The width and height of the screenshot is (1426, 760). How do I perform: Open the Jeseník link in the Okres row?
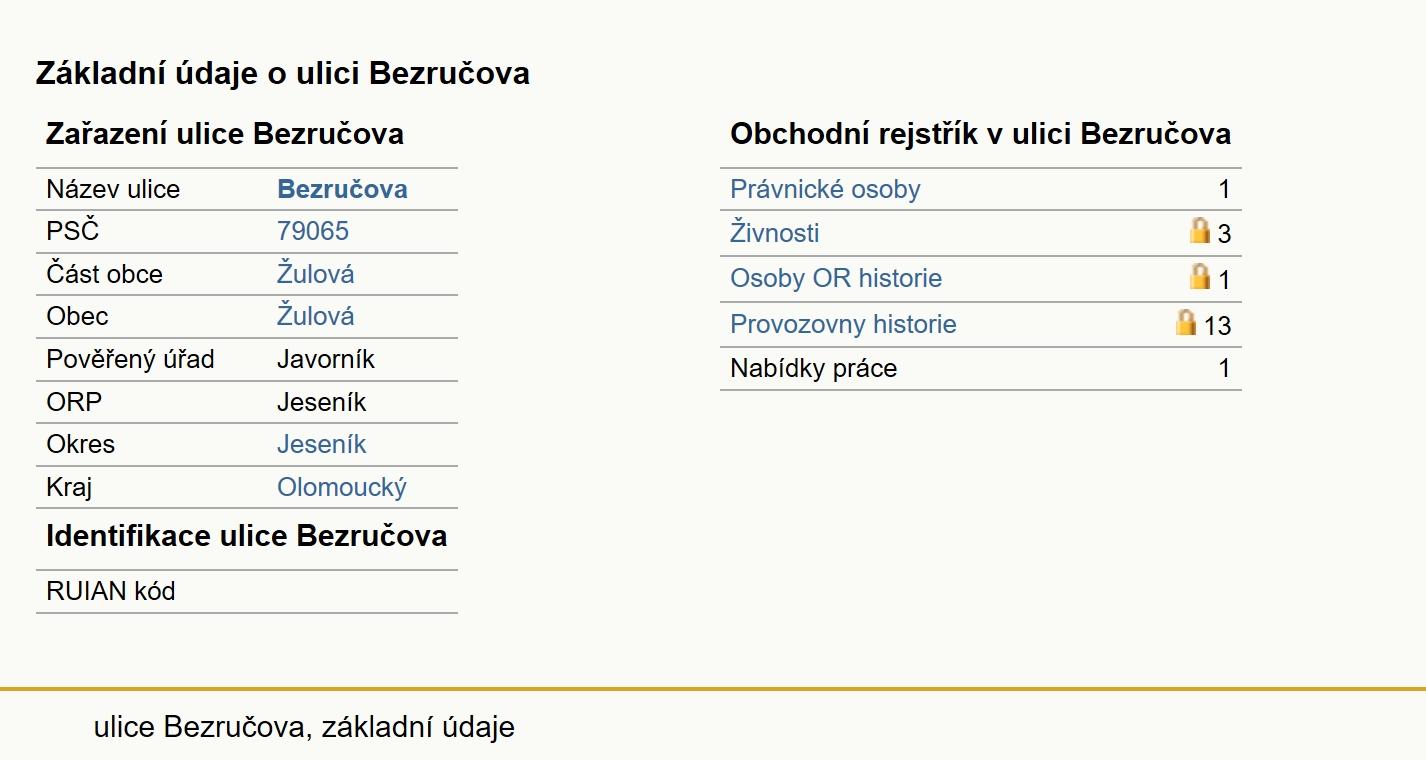tap(322, 444)
